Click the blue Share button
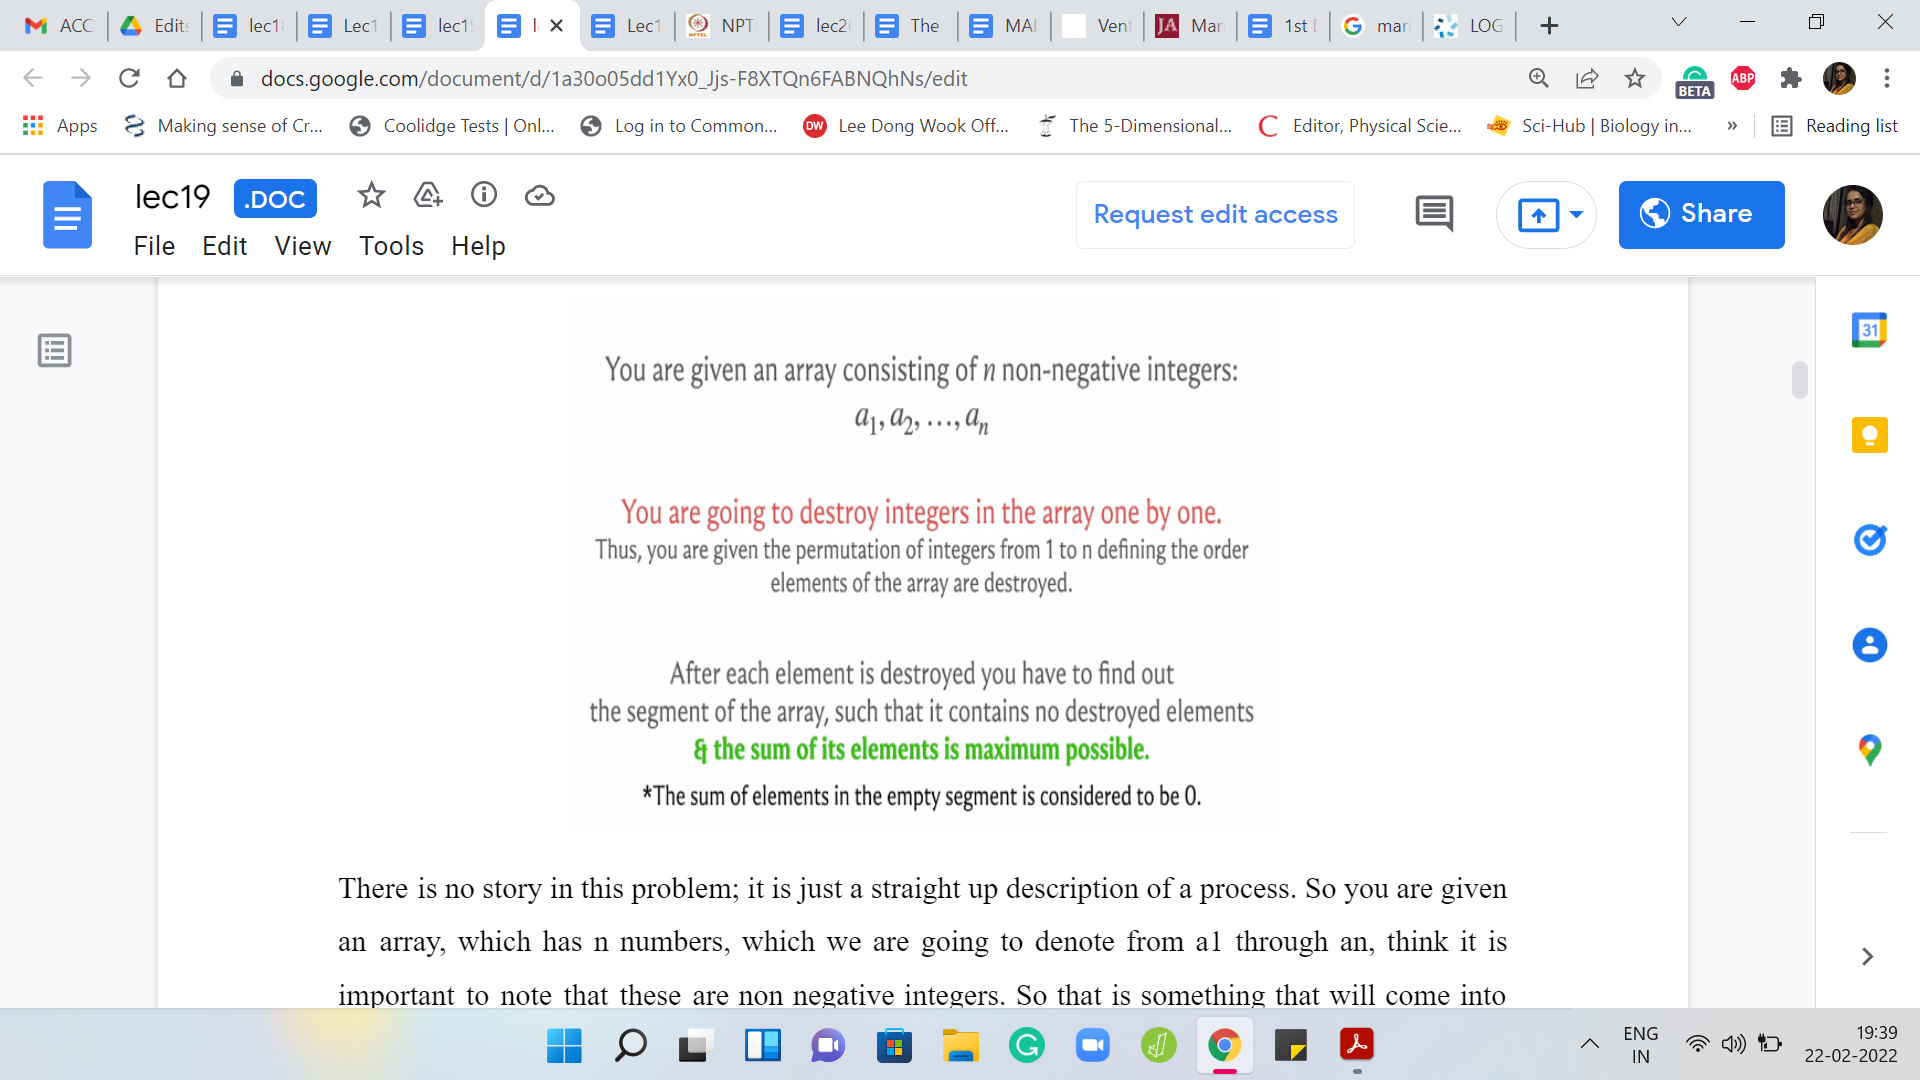The image size is (1920, 1080). pyautogui.click(x=1701, y=215)
